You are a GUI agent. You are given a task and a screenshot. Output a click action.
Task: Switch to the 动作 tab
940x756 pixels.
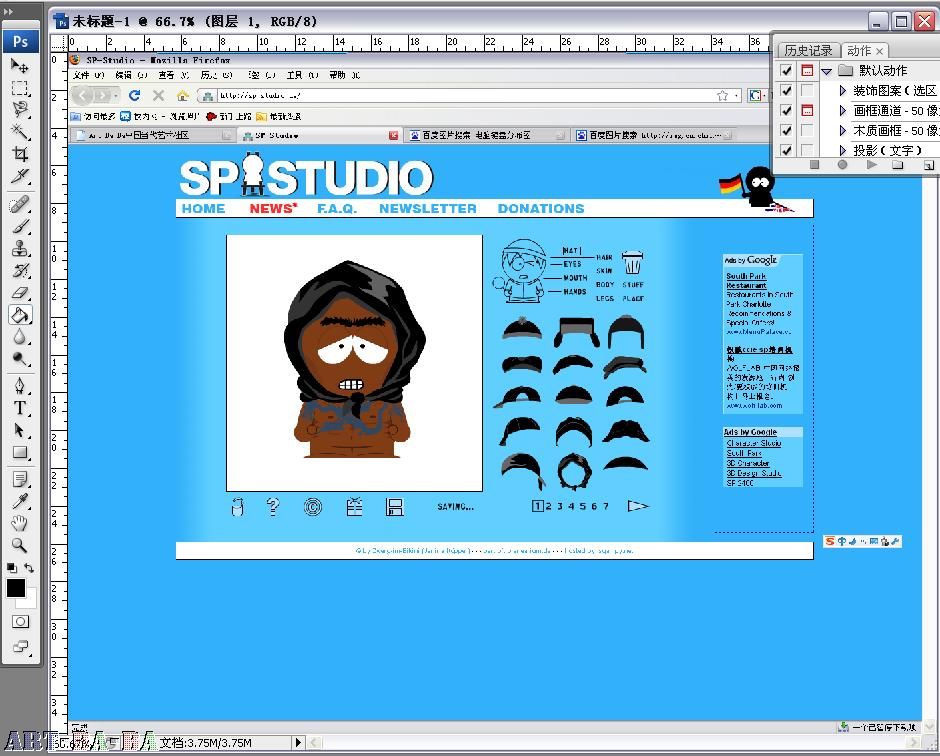[x=858, y=50]
